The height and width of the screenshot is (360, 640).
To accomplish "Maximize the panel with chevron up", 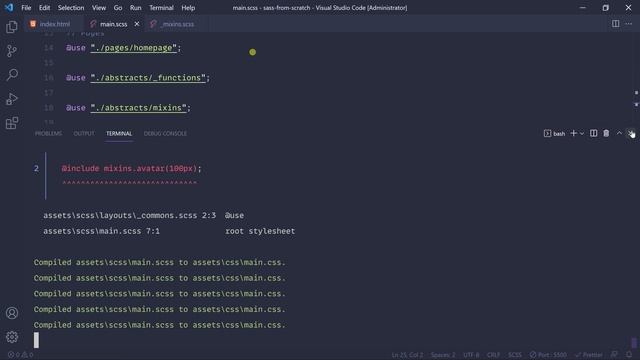I will pyautogui.click(x=619, y=133).
